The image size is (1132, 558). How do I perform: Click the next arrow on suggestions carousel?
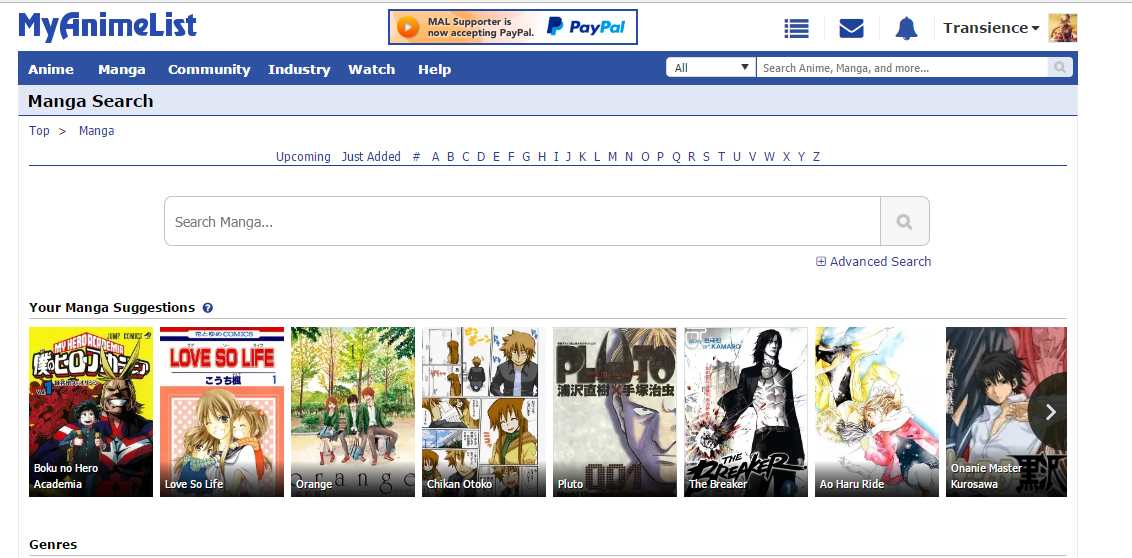[1050, 411]
